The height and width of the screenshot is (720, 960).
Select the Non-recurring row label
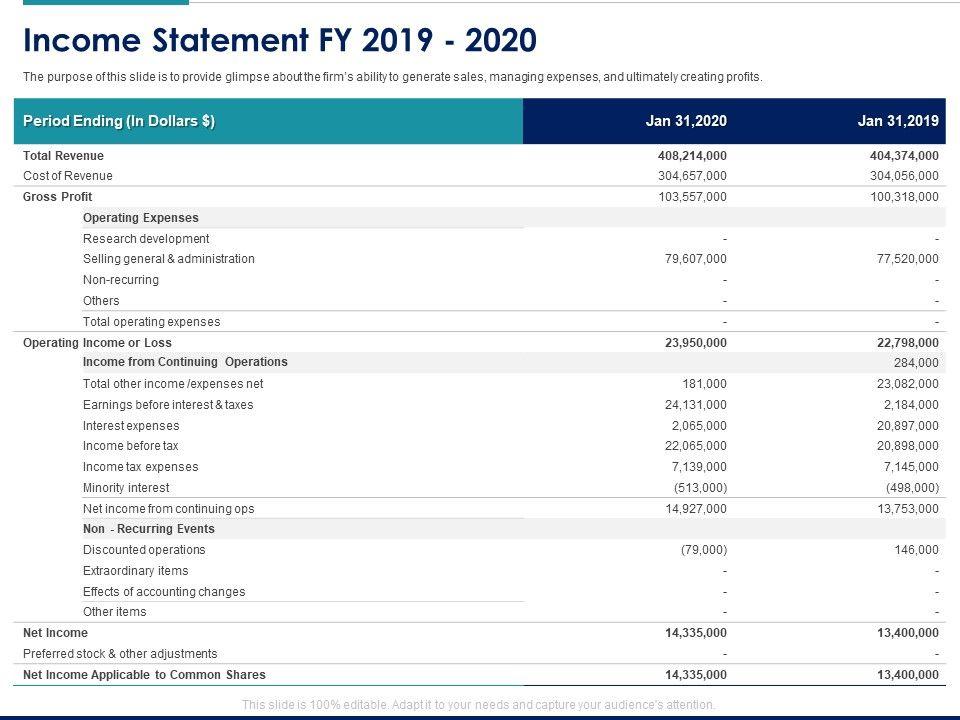121,279
